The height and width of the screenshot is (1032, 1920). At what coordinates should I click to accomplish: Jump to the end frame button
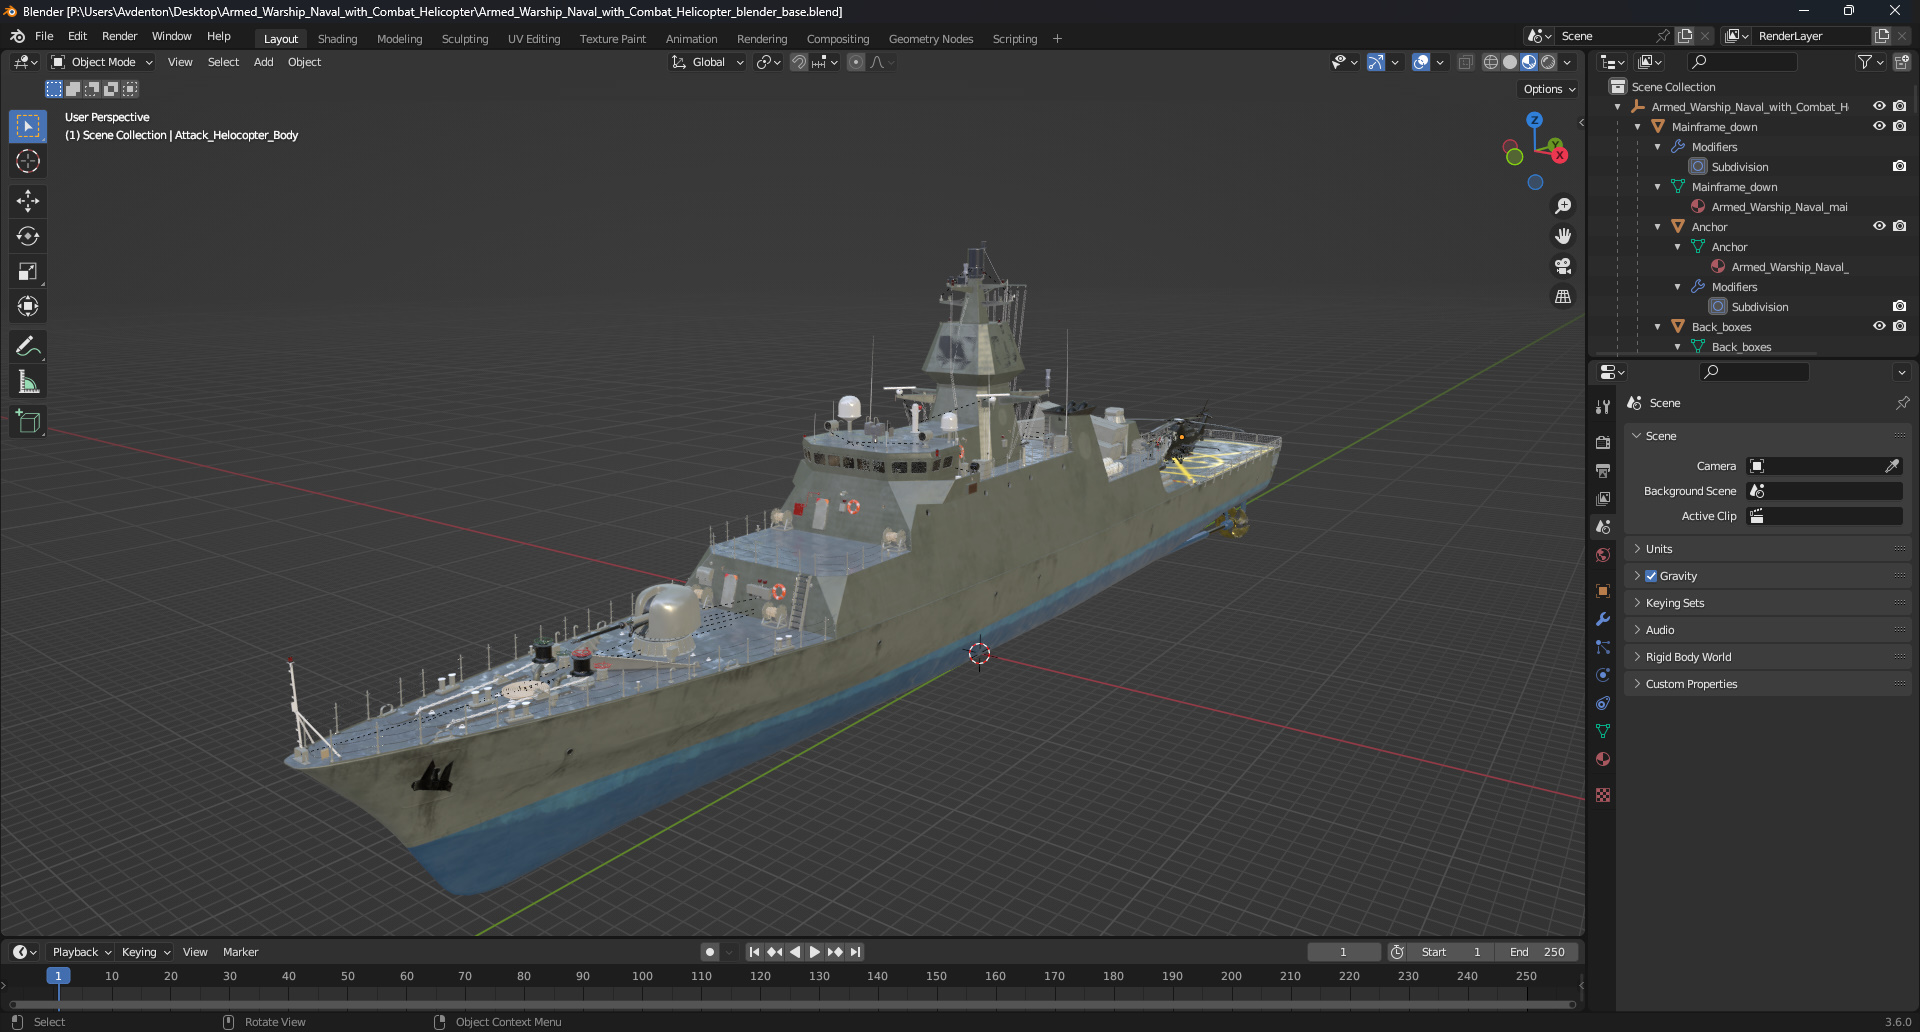(855, 952)
